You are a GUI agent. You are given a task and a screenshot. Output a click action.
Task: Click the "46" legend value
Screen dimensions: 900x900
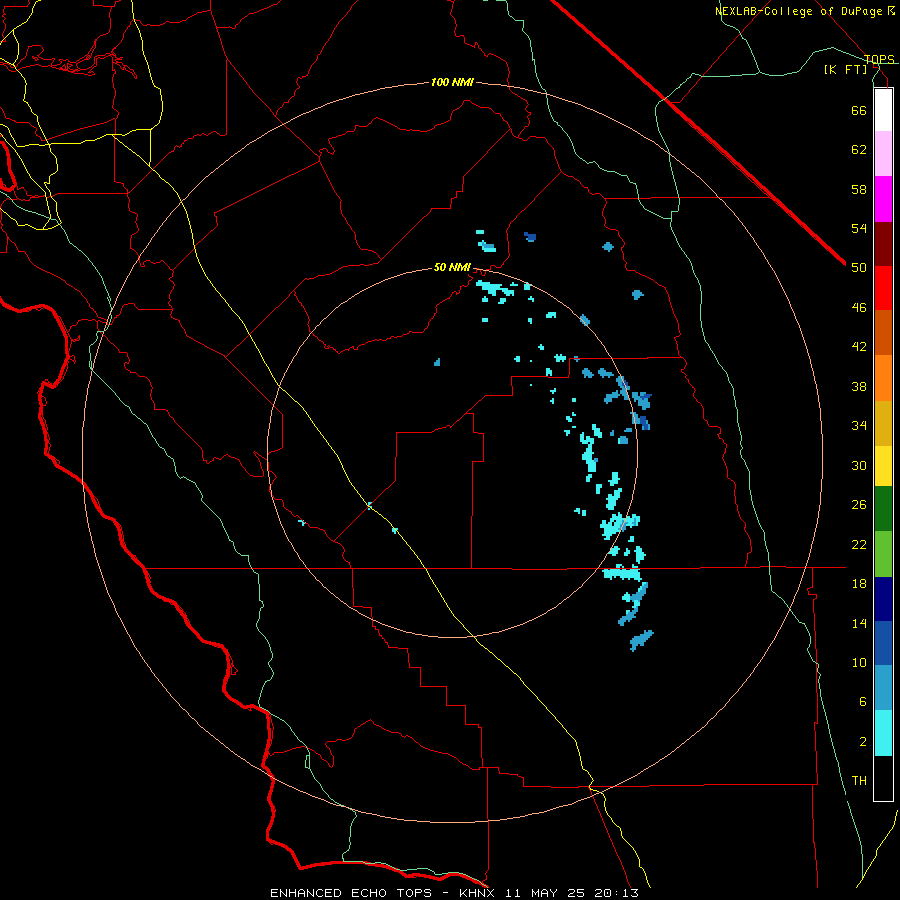tap(859, 308)
